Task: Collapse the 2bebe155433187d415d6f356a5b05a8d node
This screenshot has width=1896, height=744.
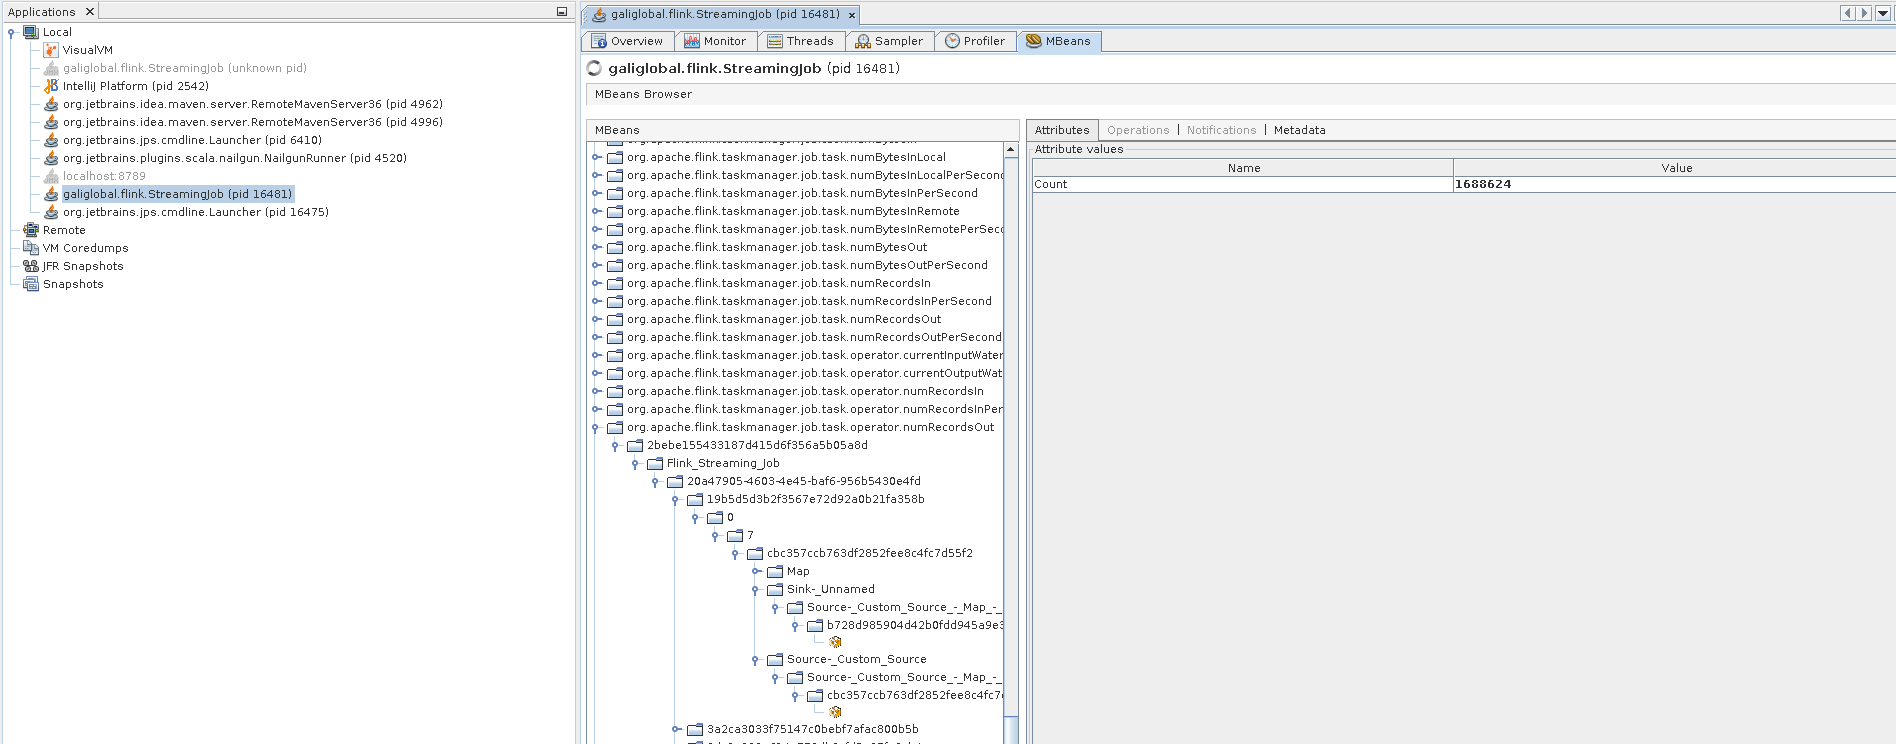Action: (616, 446)
